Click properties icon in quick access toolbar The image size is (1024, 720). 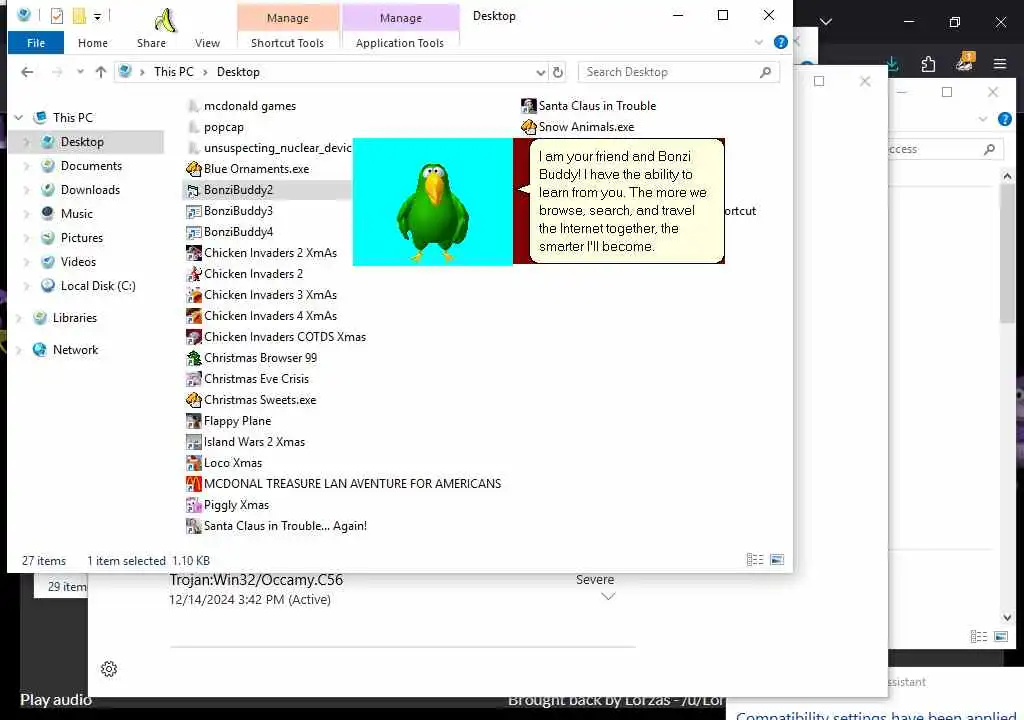(57, 16)
